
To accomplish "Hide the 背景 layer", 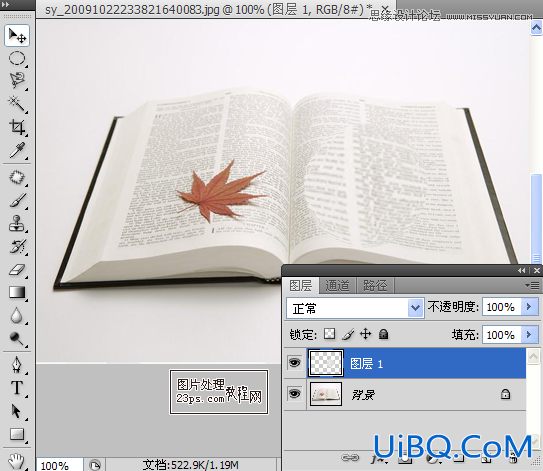I will pos(294,394).
